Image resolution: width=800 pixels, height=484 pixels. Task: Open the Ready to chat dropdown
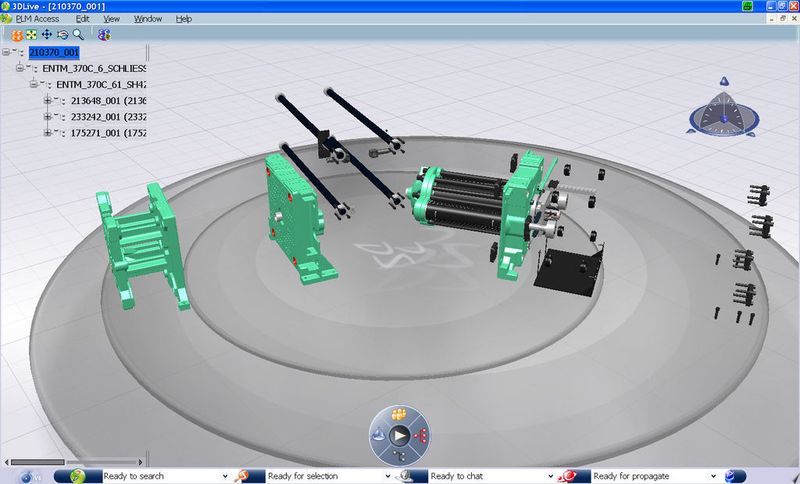[x=551, y=476]
